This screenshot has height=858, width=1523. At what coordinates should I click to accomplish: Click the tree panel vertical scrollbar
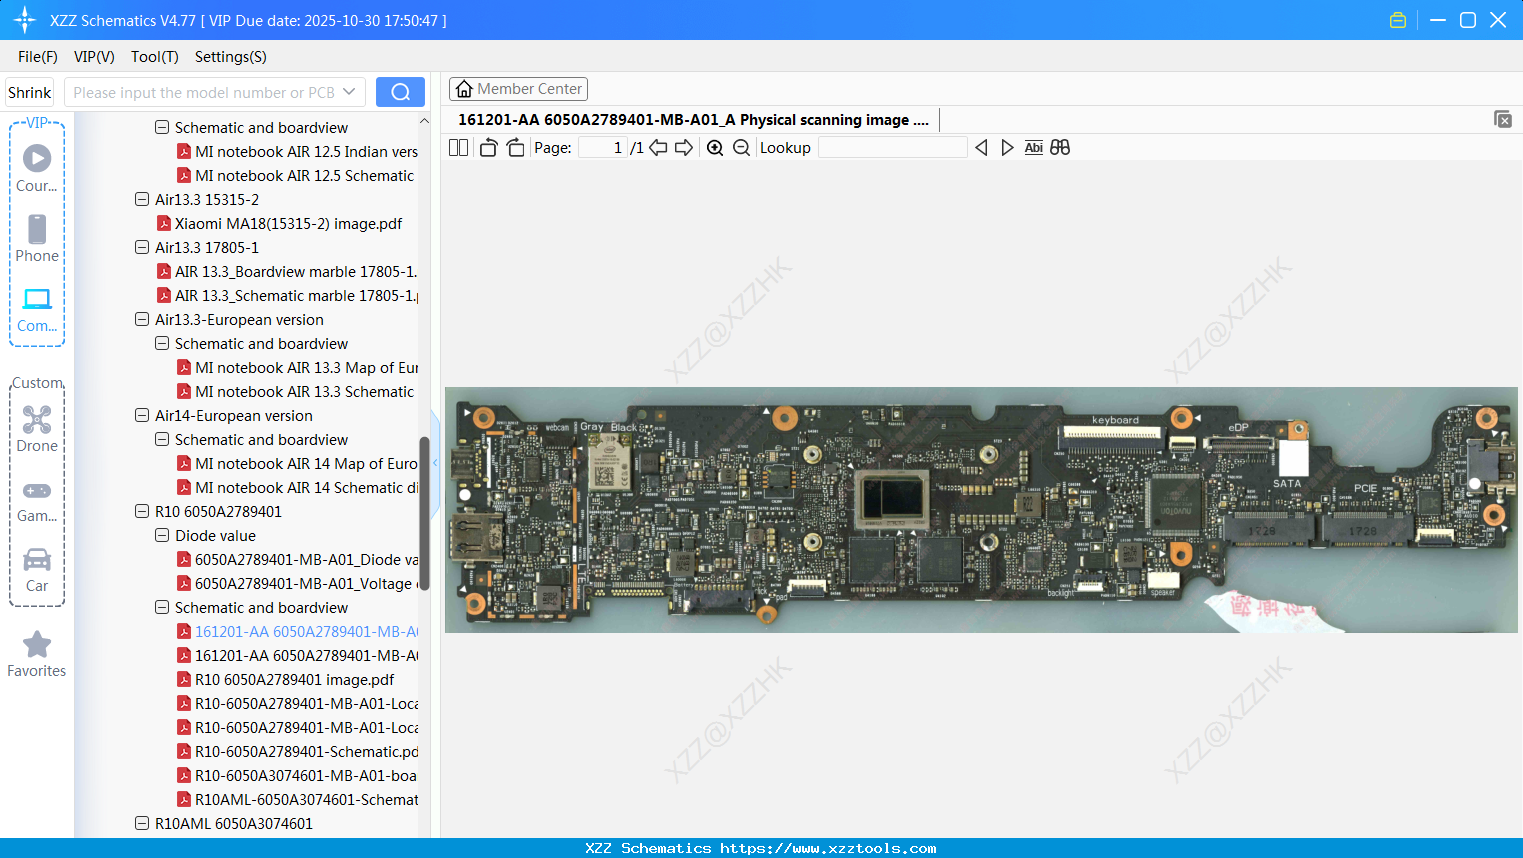click(424, 513)
